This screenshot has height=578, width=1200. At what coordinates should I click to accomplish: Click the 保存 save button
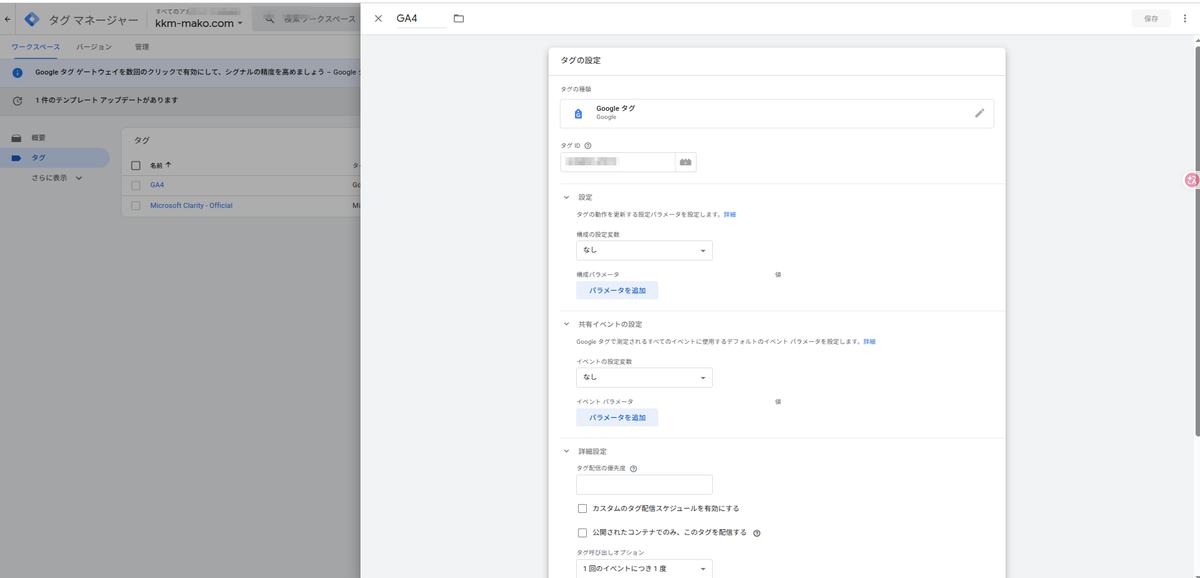1151,18
